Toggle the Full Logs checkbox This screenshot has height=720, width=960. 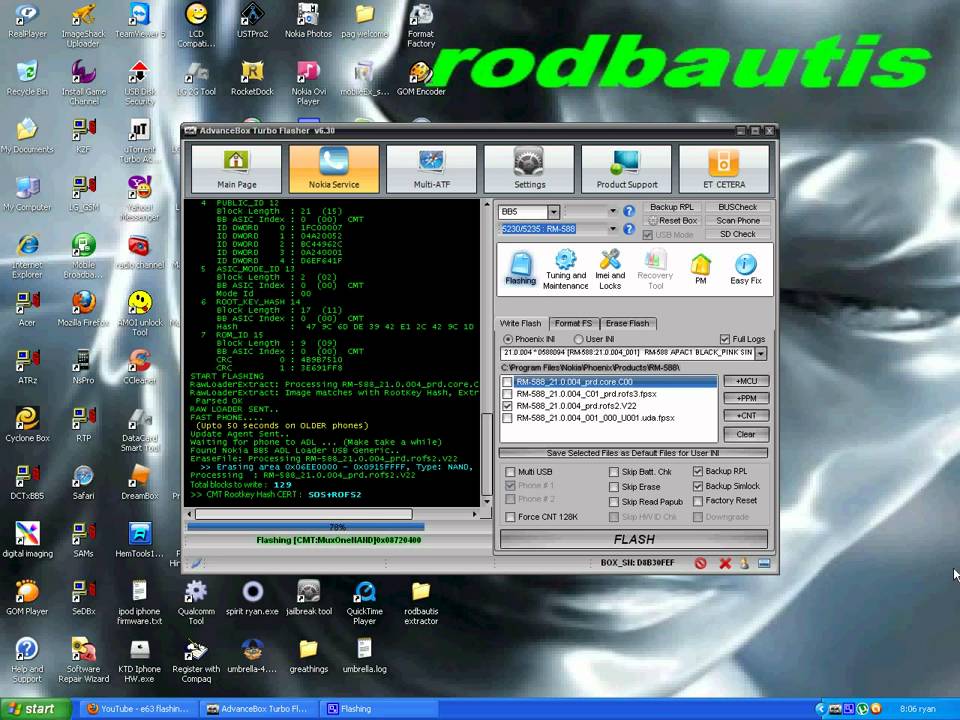pos(725,339)
